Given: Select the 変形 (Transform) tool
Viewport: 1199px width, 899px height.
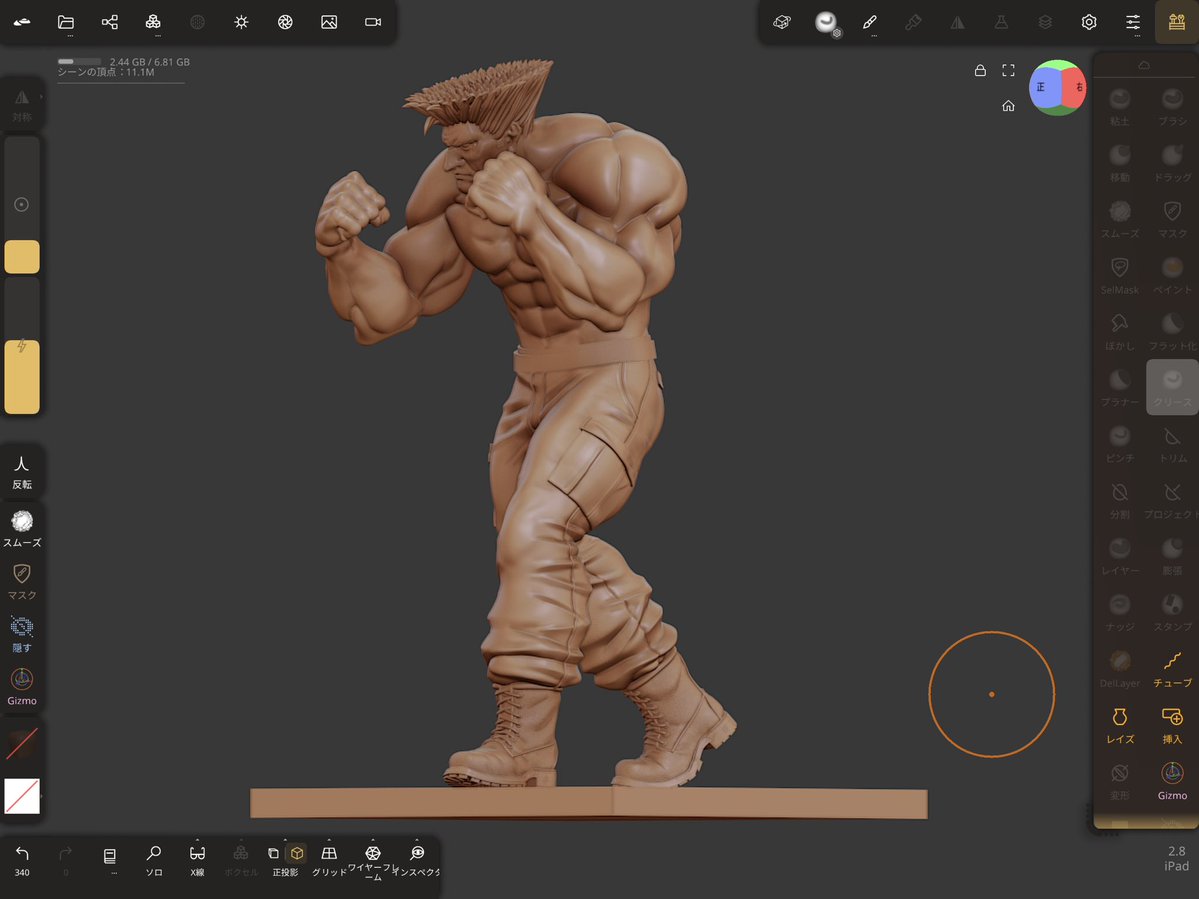Looking at the screenshot, I should 1119,781.
